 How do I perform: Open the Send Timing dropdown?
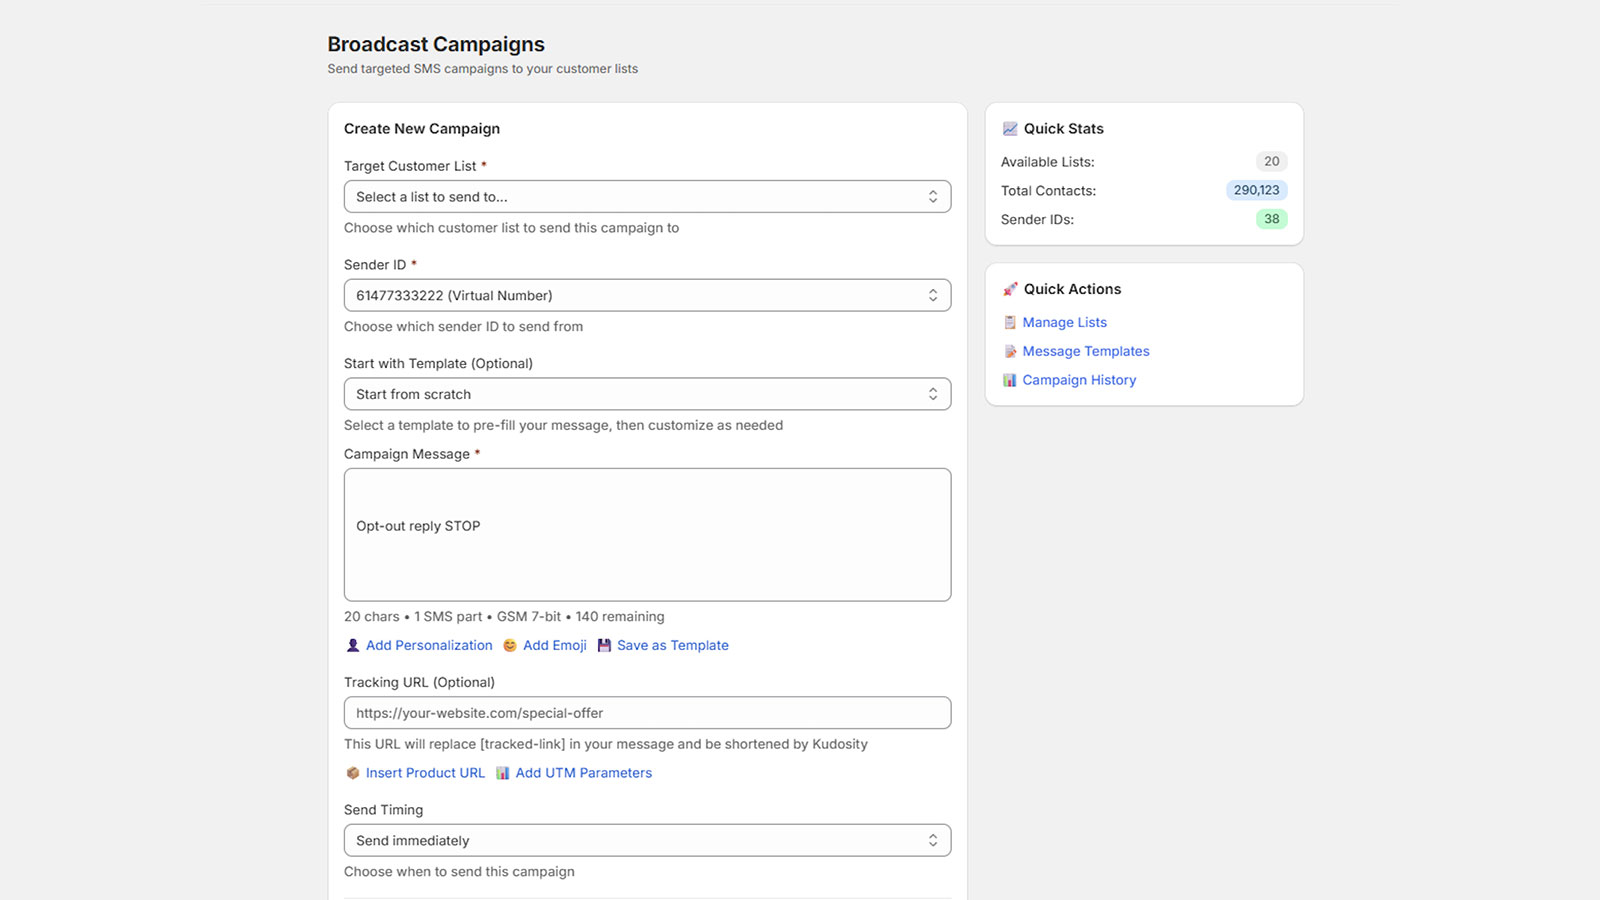[647, 840]
